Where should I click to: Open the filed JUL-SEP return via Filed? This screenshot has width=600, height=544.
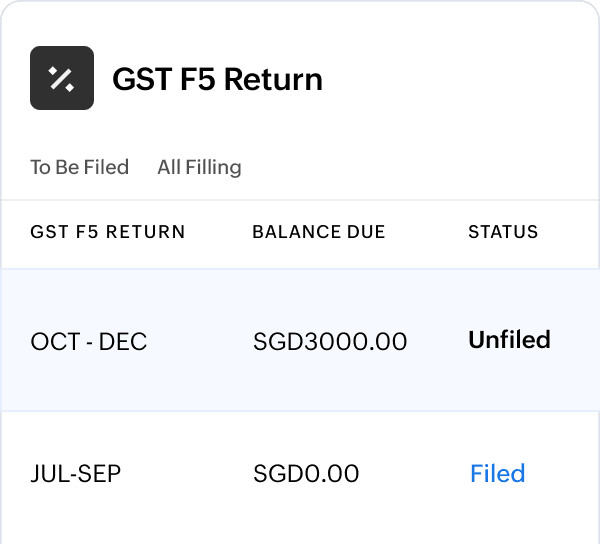[x=497, y=473]
